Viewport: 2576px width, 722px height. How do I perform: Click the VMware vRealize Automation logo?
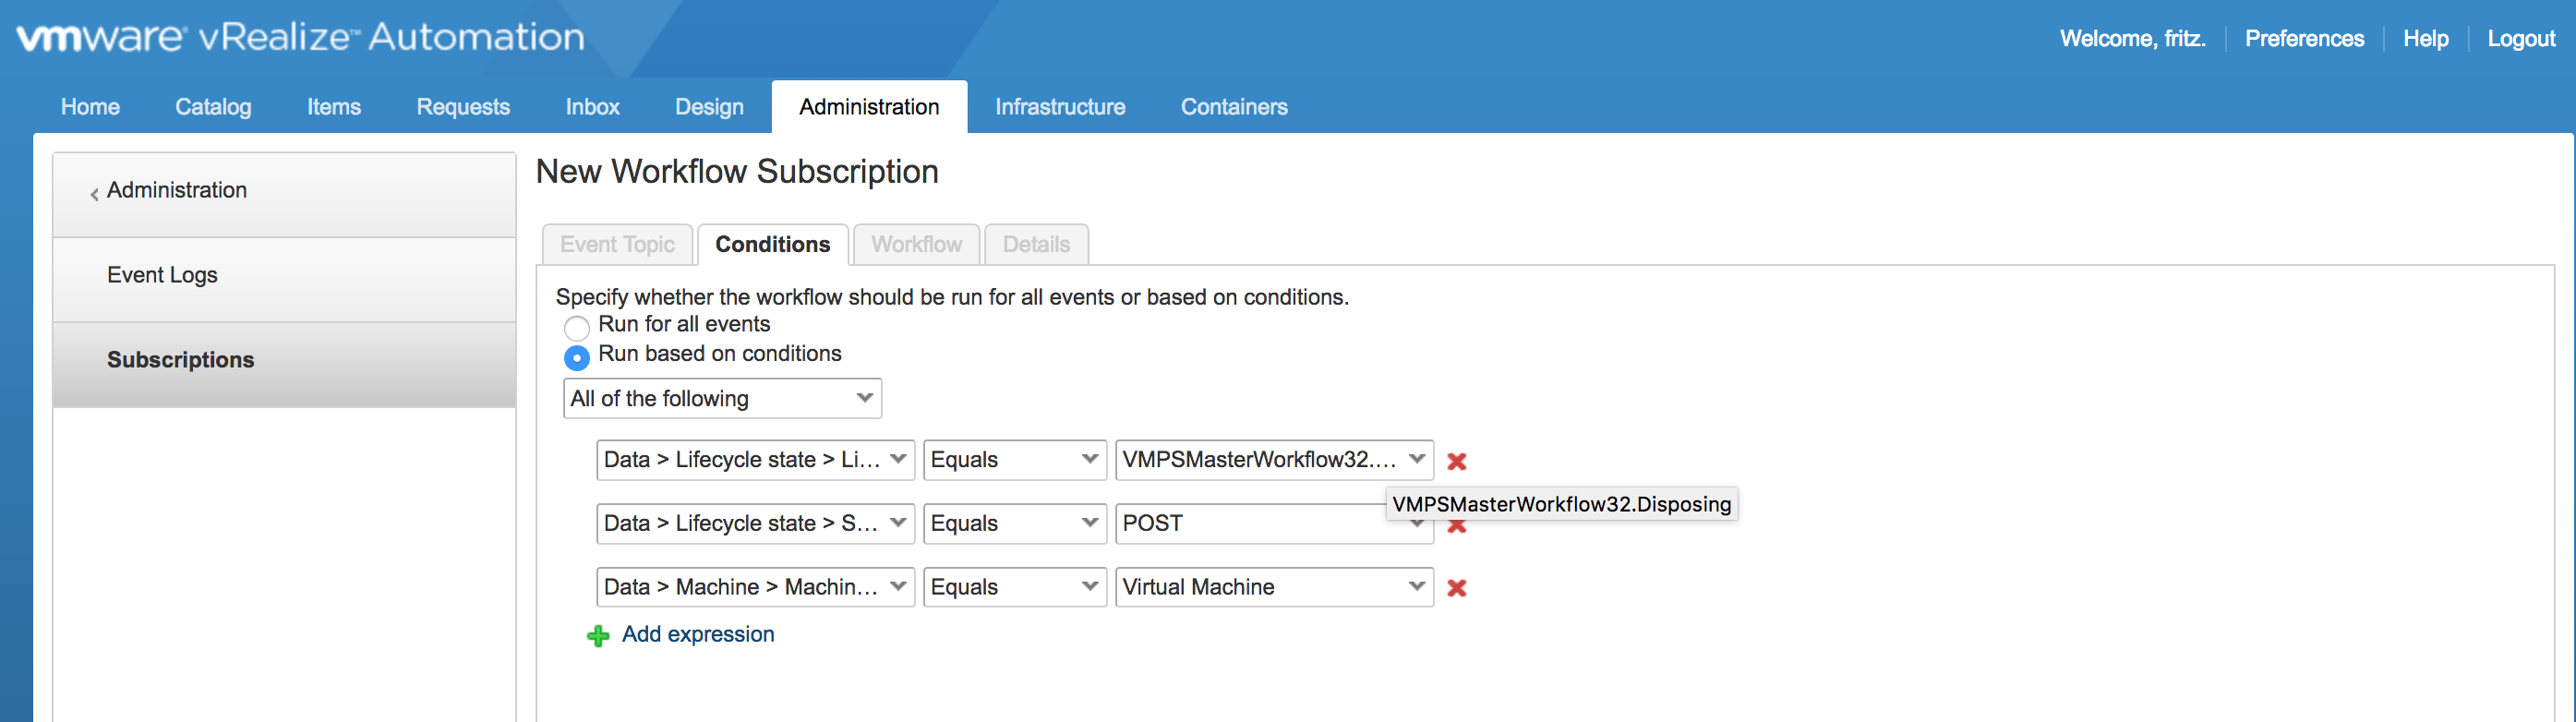pos(301,37)
